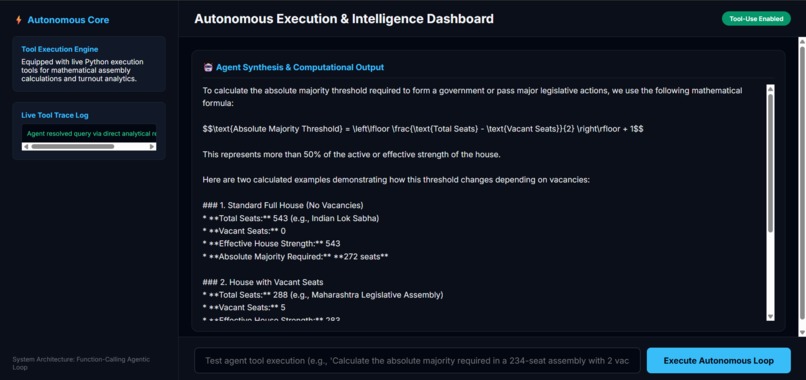
Task: Click the page scrollbar down arrow
Action: click(x=802, y=333)
